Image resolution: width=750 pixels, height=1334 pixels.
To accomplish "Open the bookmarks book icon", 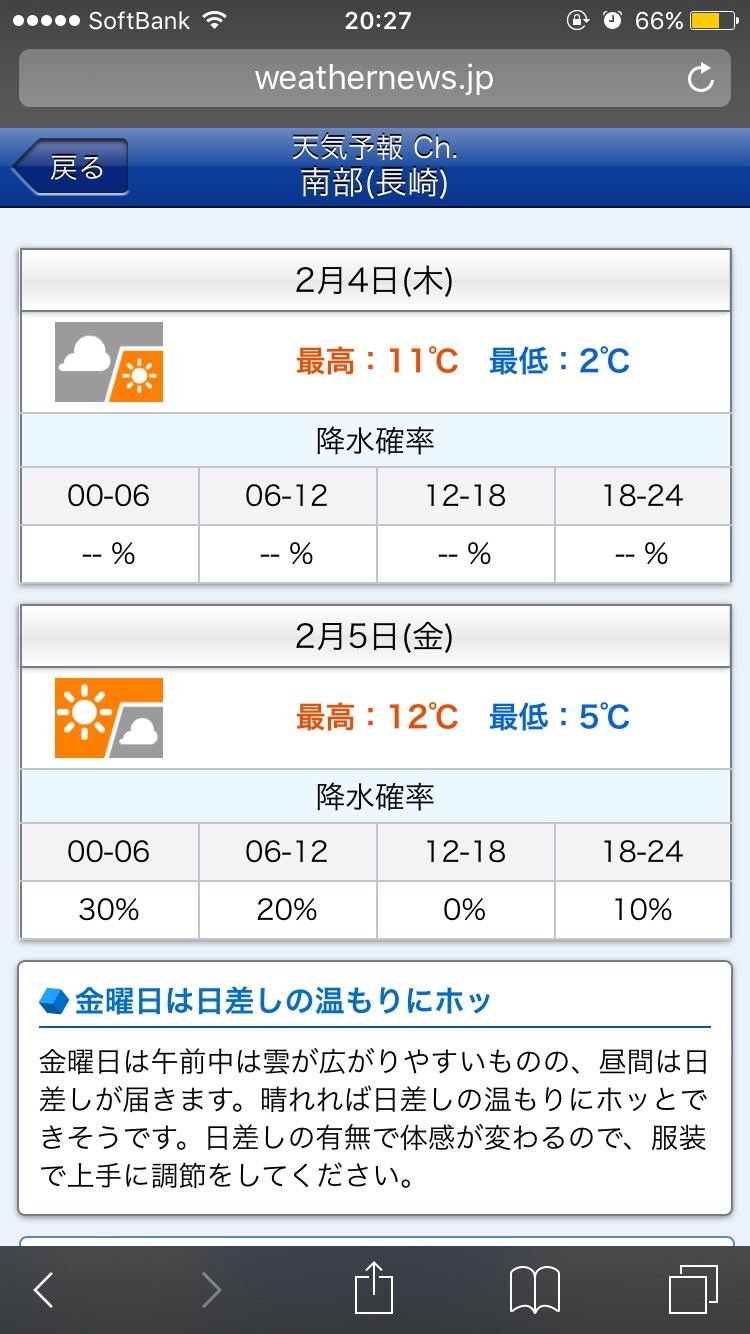I will tap(535, 1290).
